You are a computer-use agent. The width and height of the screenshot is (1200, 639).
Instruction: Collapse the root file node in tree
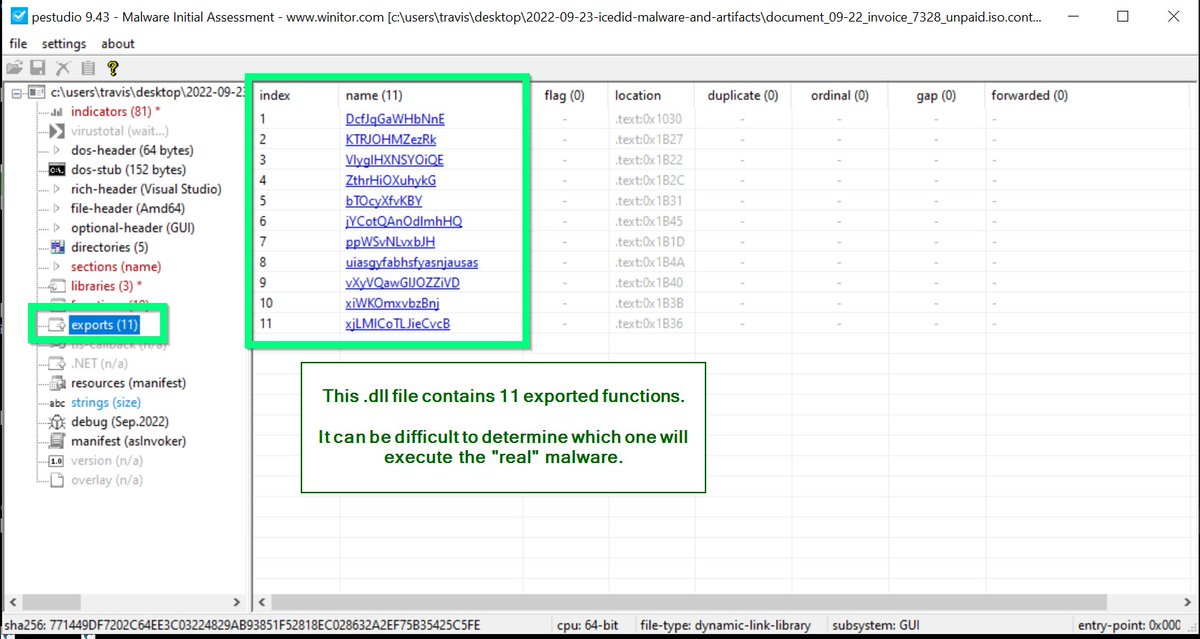17,92
